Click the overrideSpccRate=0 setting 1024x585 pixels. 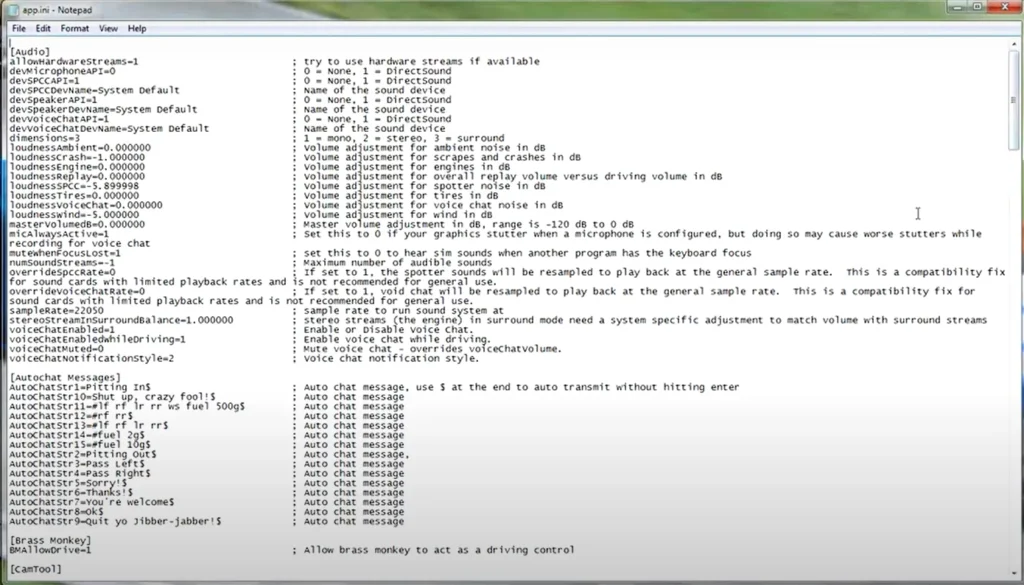62,272
